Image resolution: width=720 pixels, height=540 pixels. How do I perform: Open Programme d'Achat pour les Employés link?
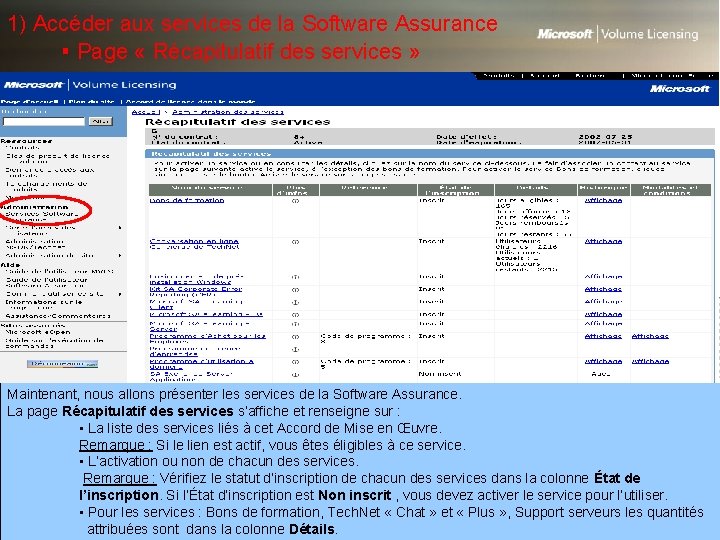[x=208, y=337]
